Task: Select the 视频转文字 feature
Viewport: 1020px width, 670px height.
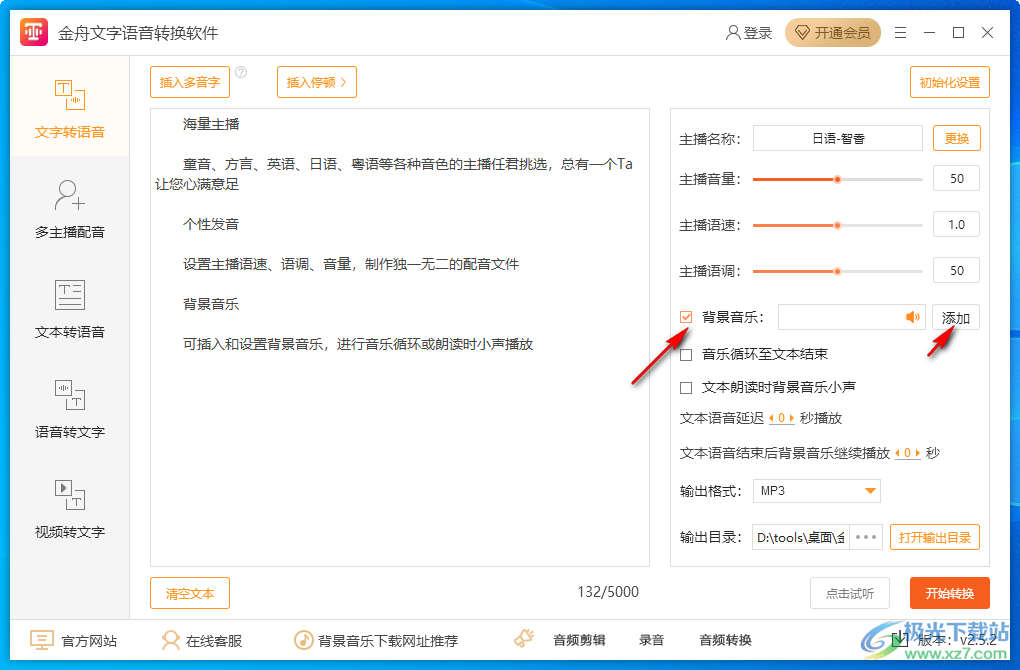Action: point(69,506)
